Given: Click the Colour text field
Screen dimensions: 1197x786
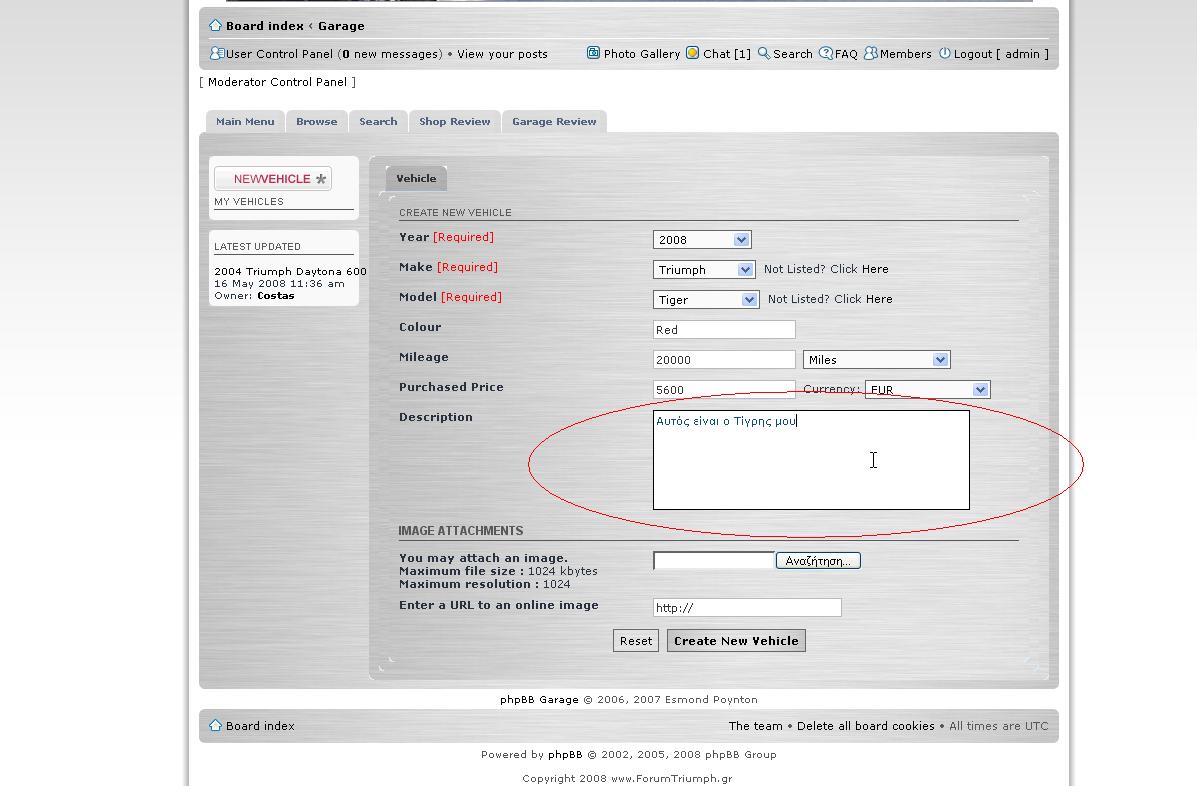Looking at the screenshot, I should point(723,330).
